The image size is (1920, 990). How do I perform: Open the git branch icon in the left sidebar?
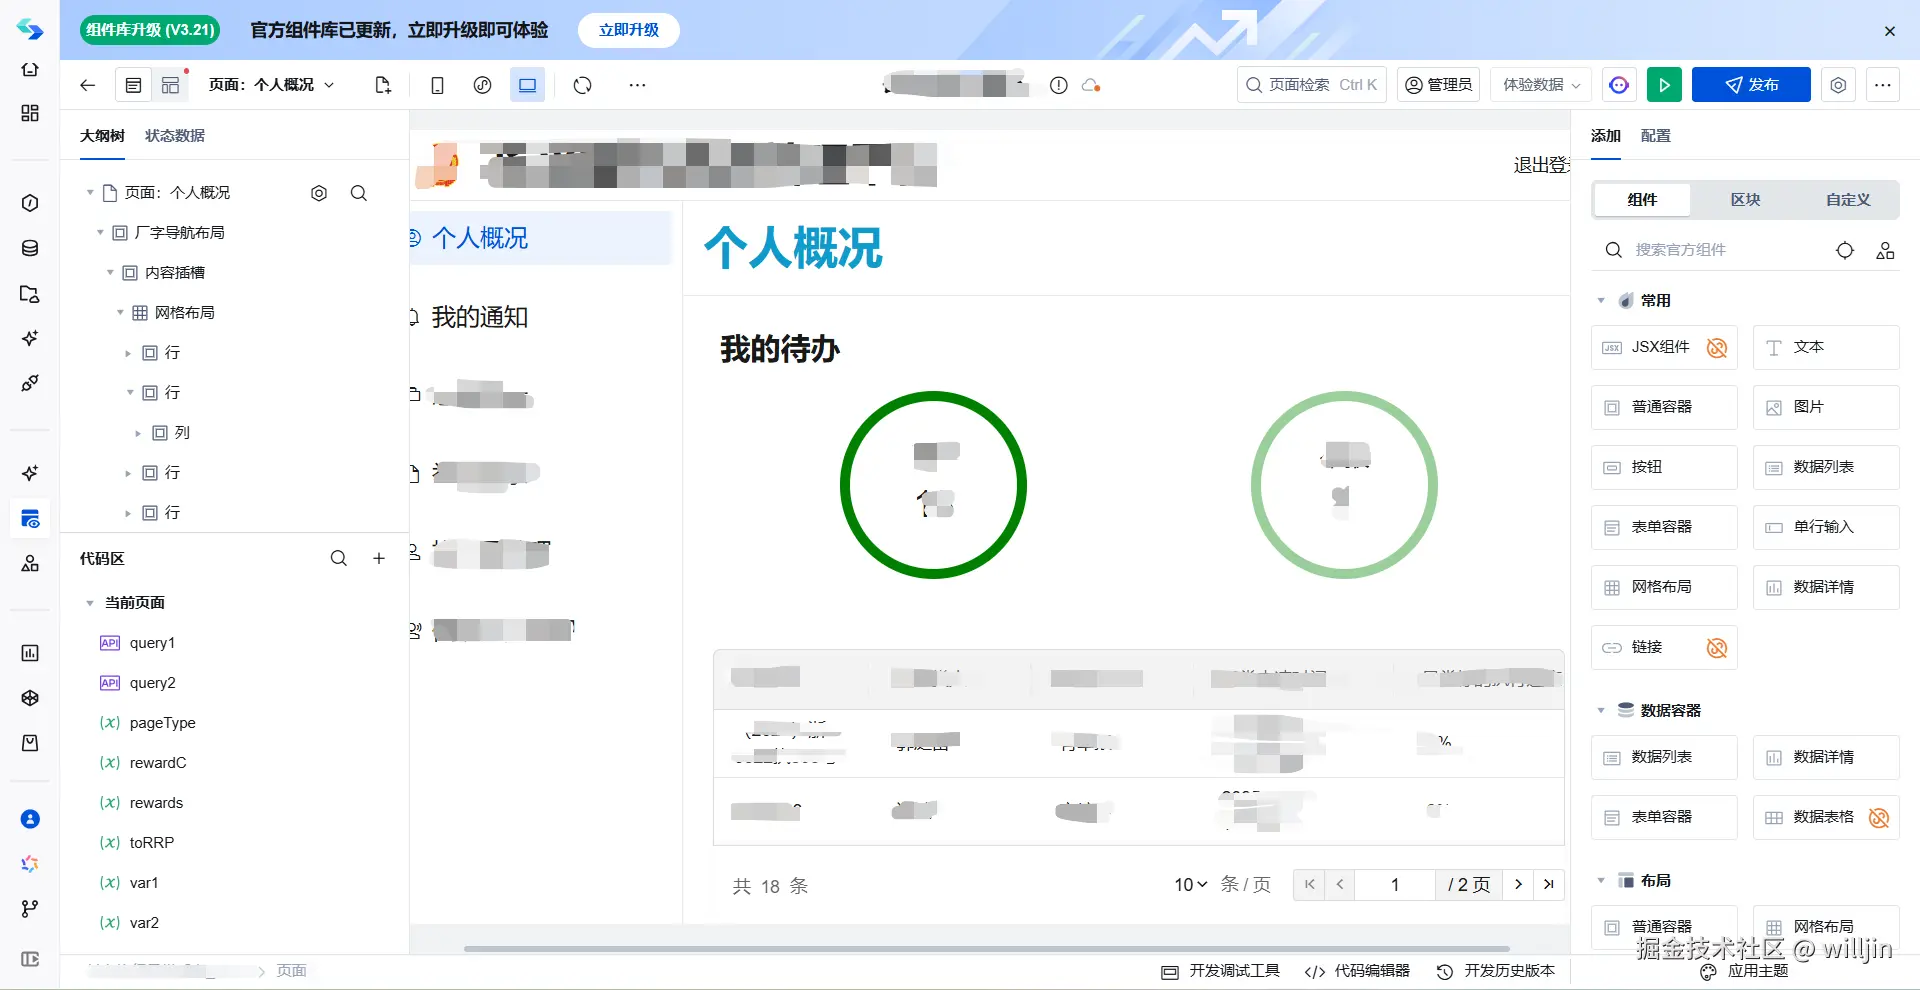pyautogui.click(x=30, y=908)
